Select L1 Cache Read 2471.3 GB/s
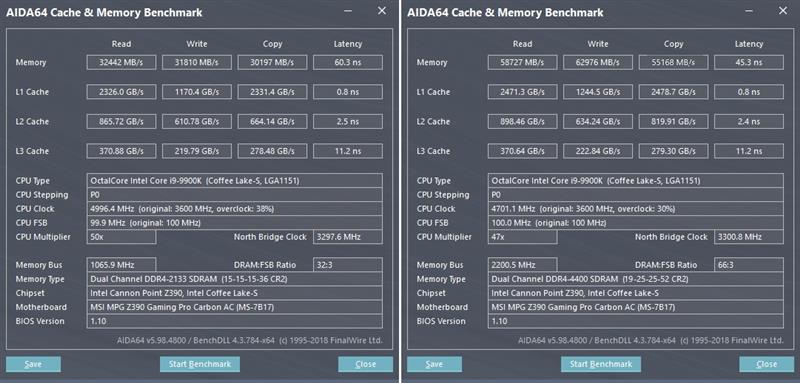The height and width of the screenshot is (383, 800). point(522,92)
